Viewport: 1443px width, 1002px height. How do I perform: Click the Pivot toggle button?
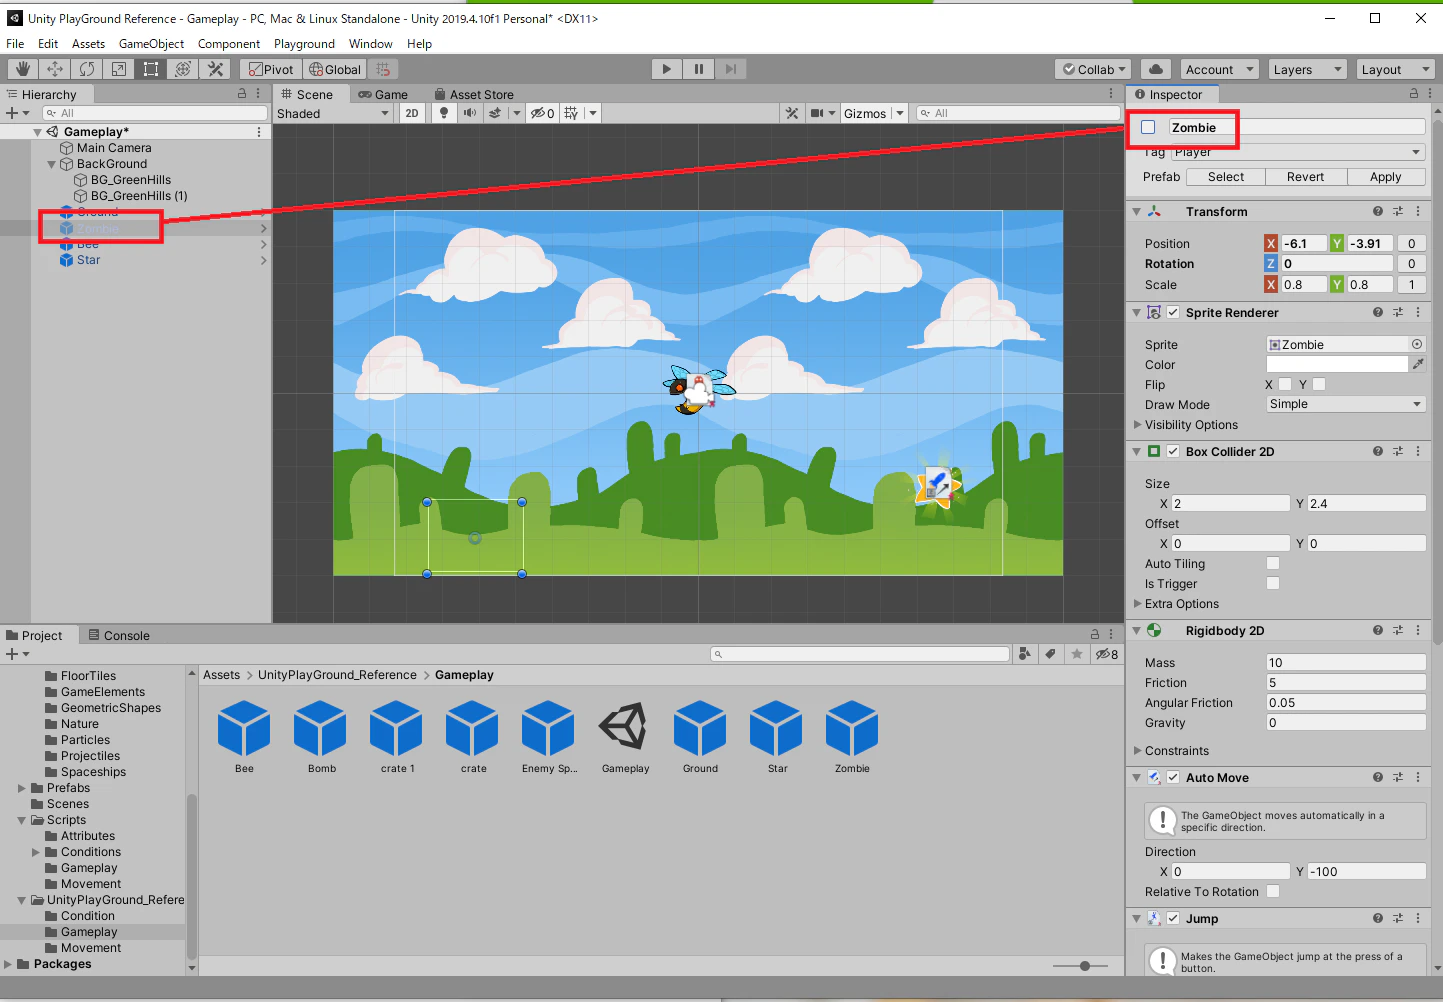270,69
